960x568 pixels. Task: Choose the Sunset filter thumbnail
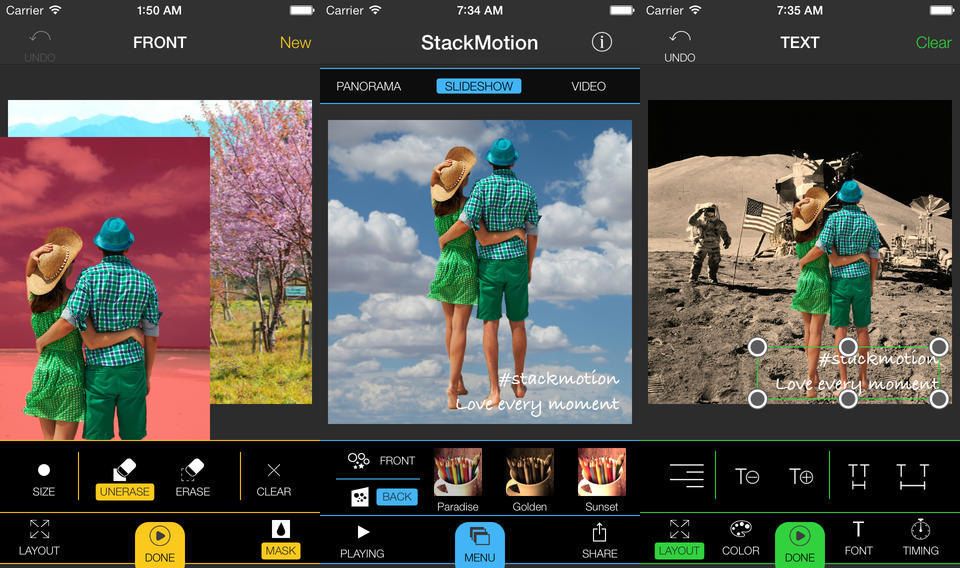[601, 478]
